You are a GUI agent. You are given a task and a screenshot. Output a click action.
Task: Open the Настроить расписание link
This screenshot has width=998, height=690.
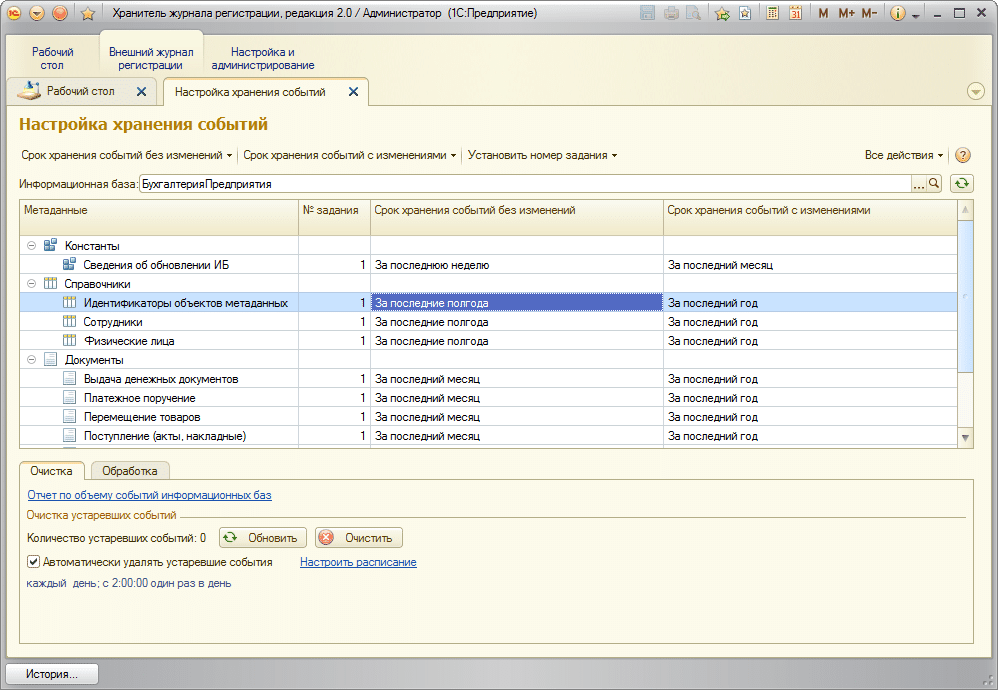pos(358,562)
